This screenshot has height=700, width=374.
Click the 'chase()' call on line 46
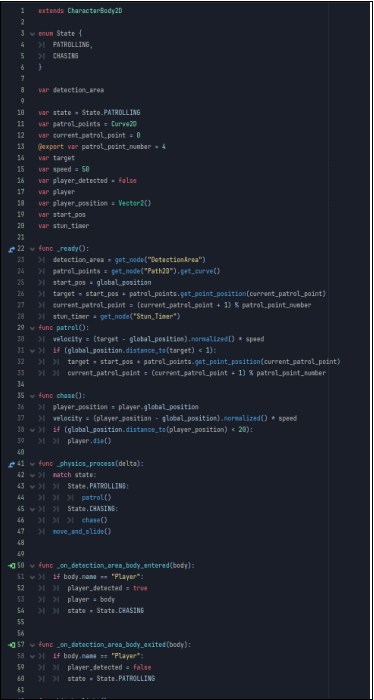coord(95,521)
